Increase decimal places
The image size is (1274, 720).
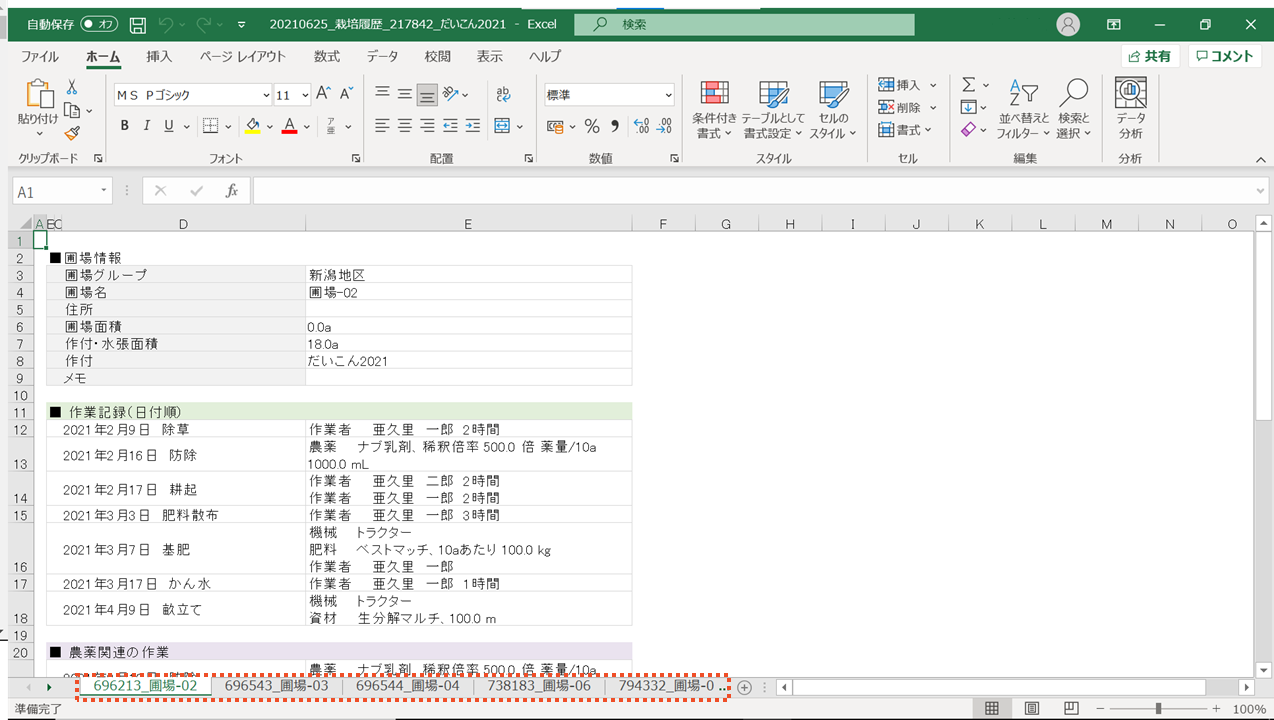642,126
